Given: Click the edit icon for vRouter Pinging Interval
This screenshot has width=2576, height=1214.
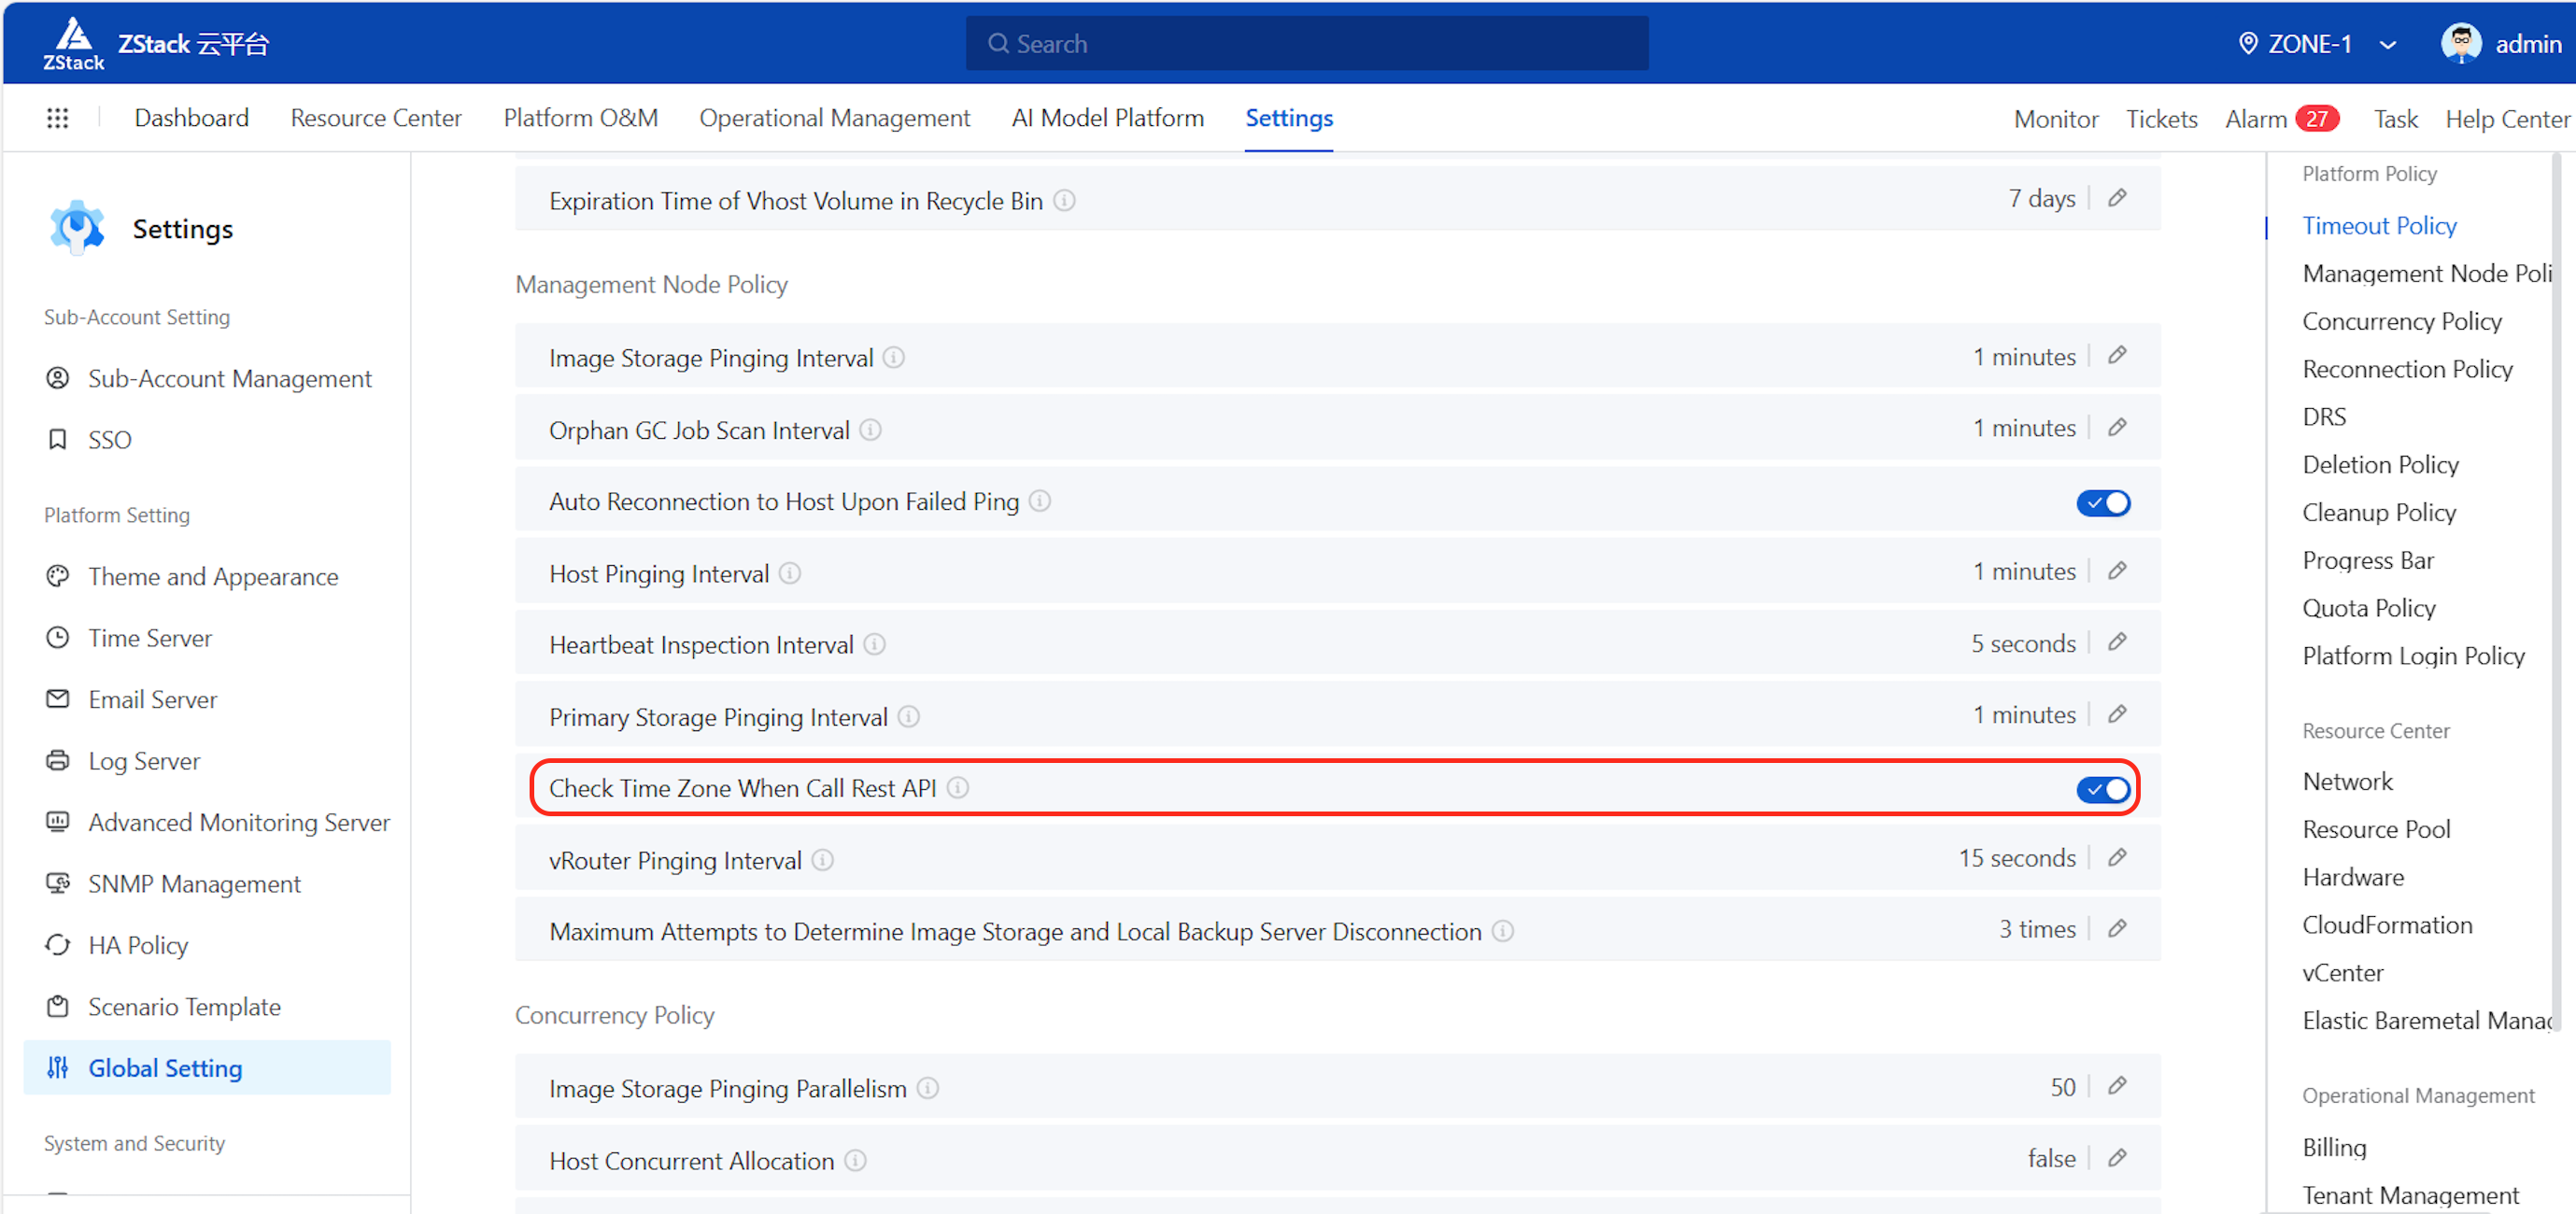Looking at the screenshot, I should point(2117,859).
